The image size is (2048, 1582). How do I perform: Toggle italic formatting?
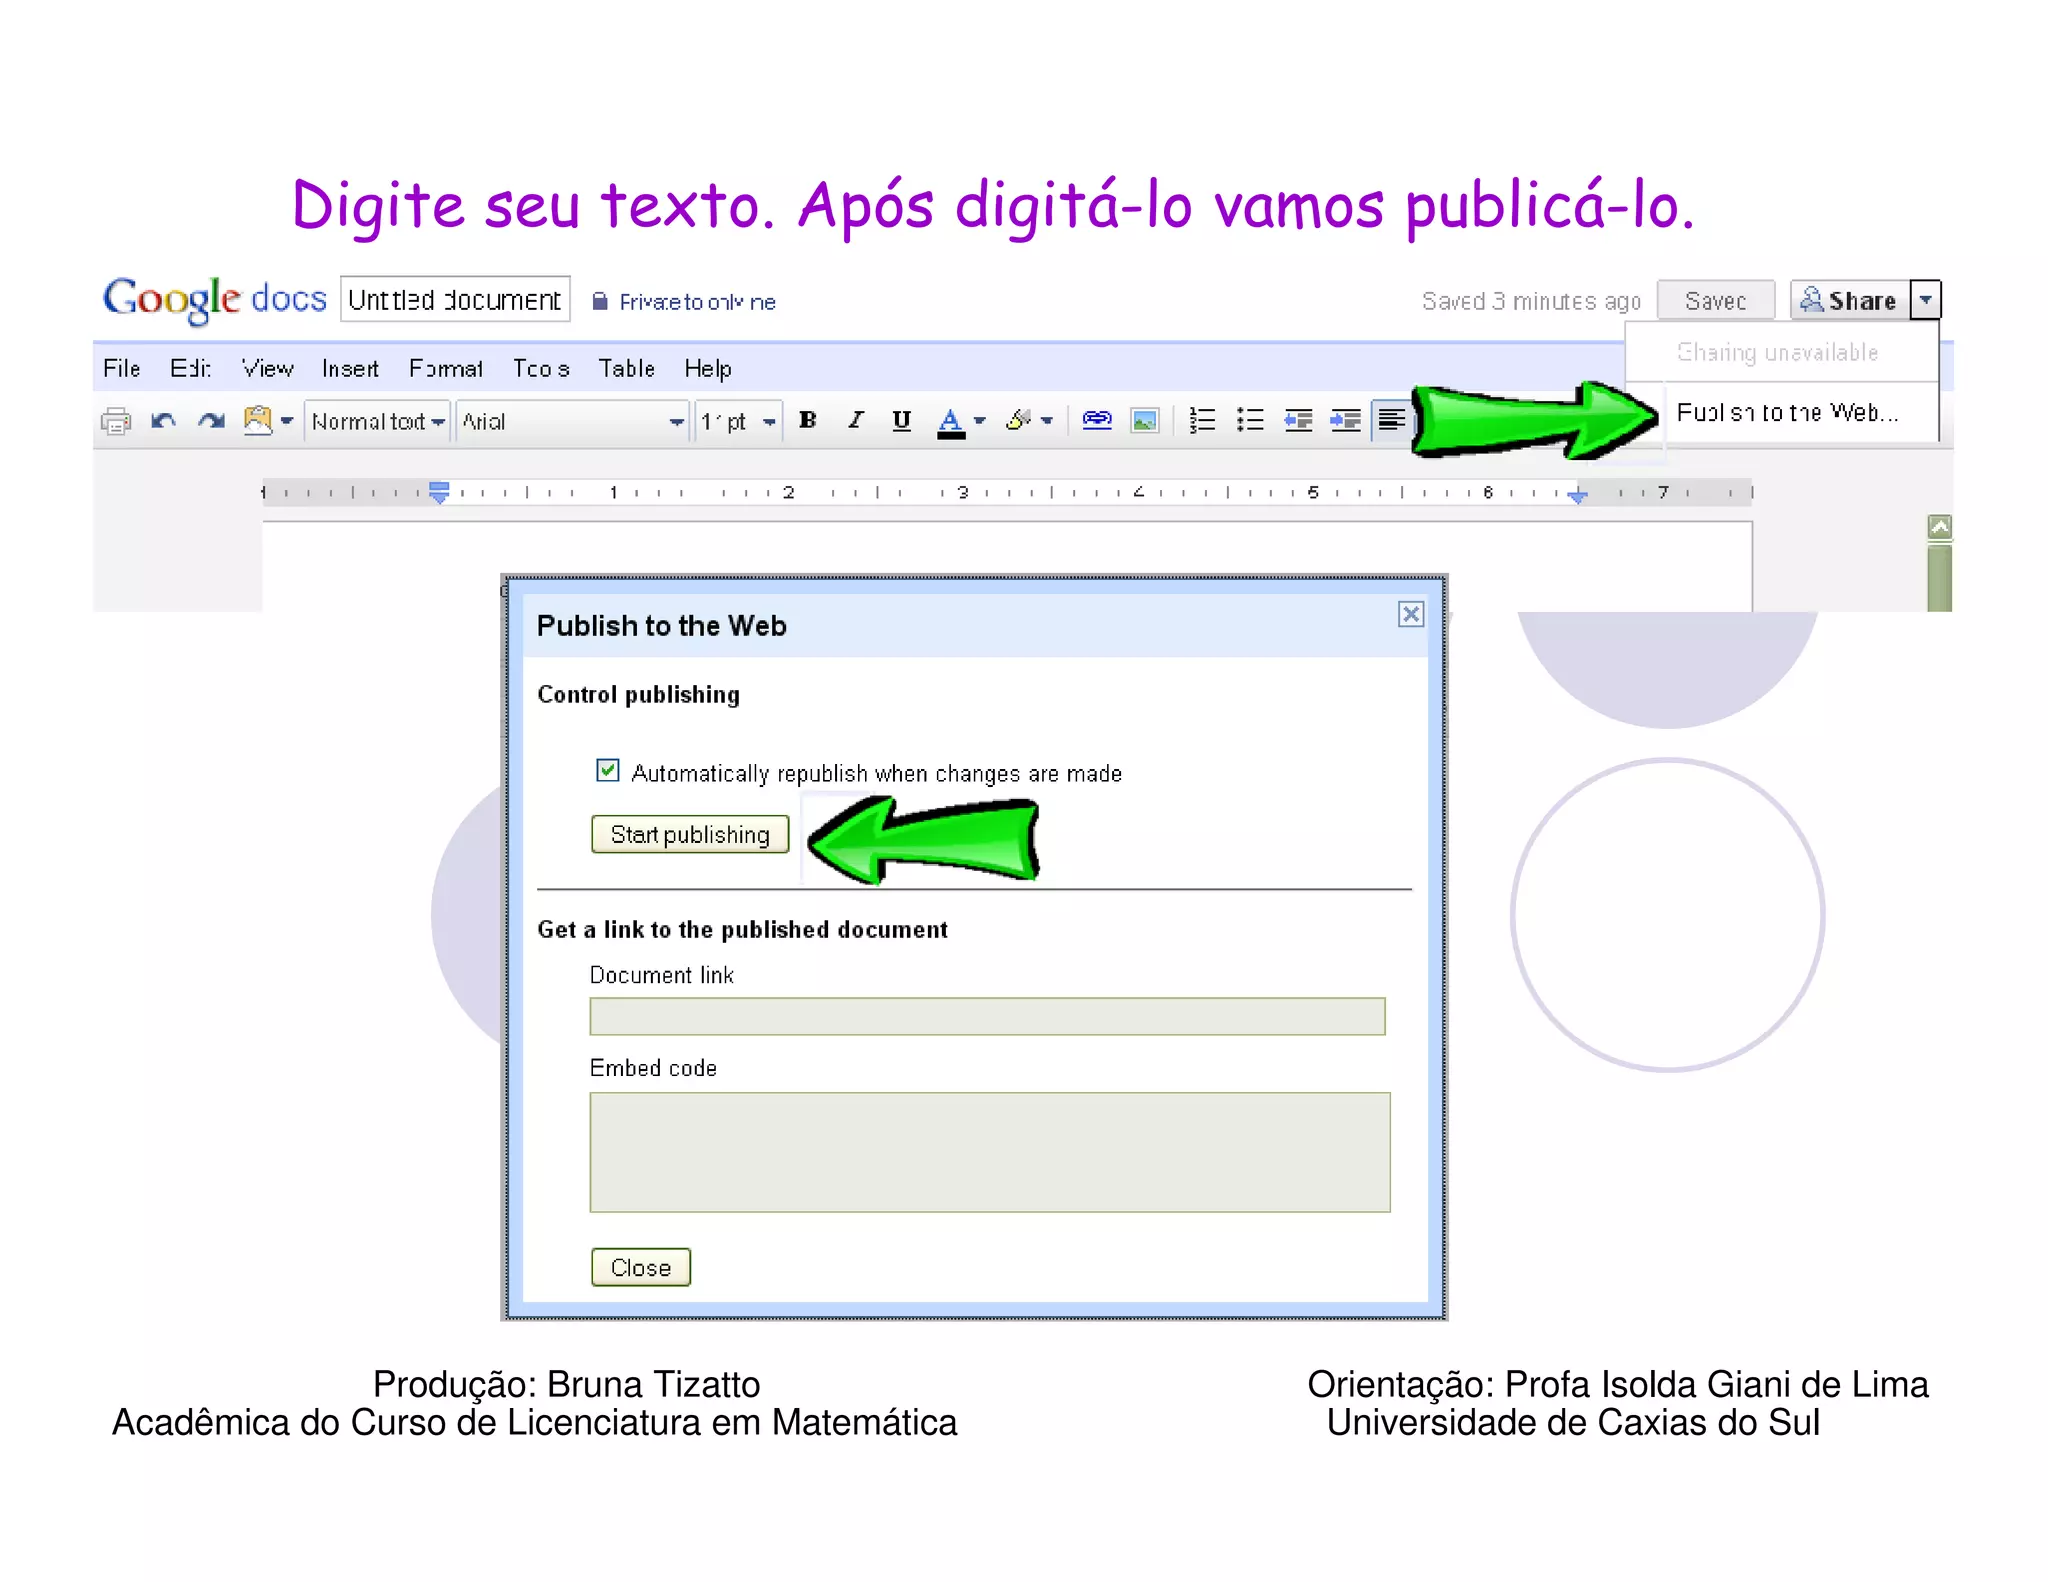(855, 421)
